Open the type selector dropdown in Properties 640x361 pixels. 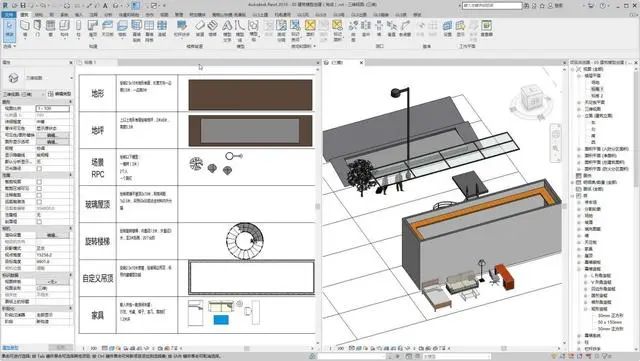71,78
